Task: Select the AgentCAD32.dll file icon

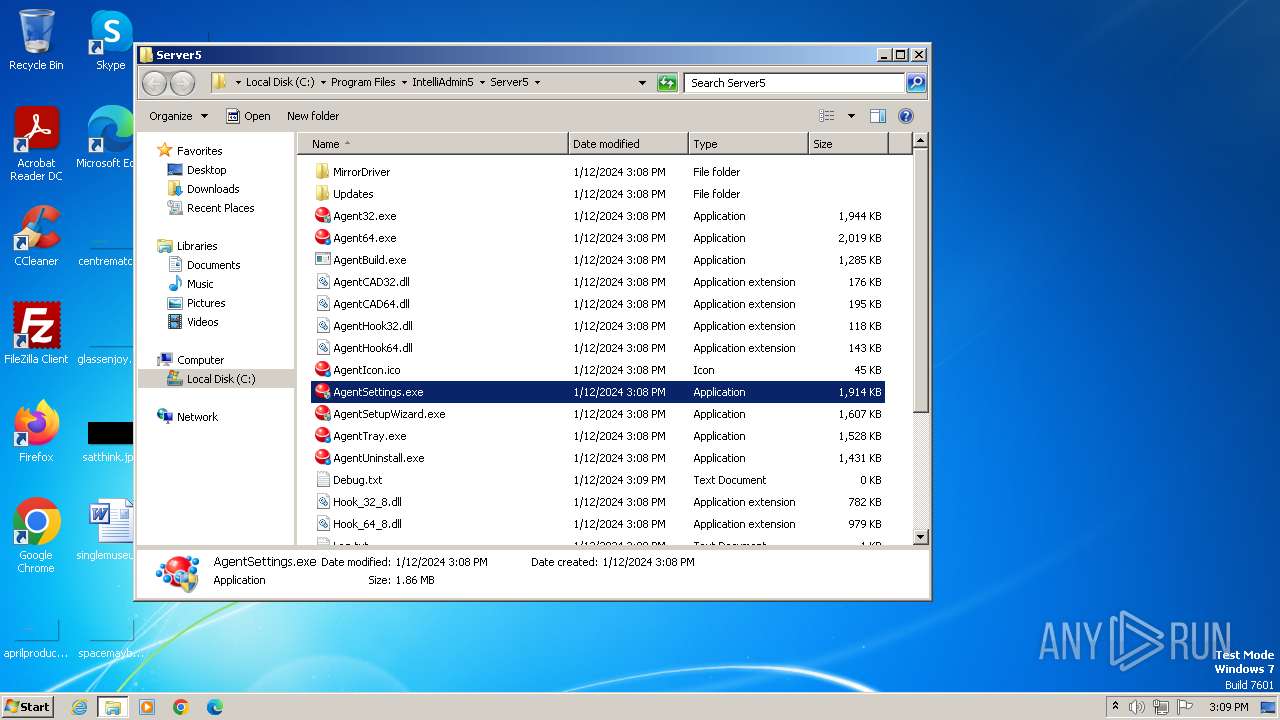Action: (x=323, y=282)
